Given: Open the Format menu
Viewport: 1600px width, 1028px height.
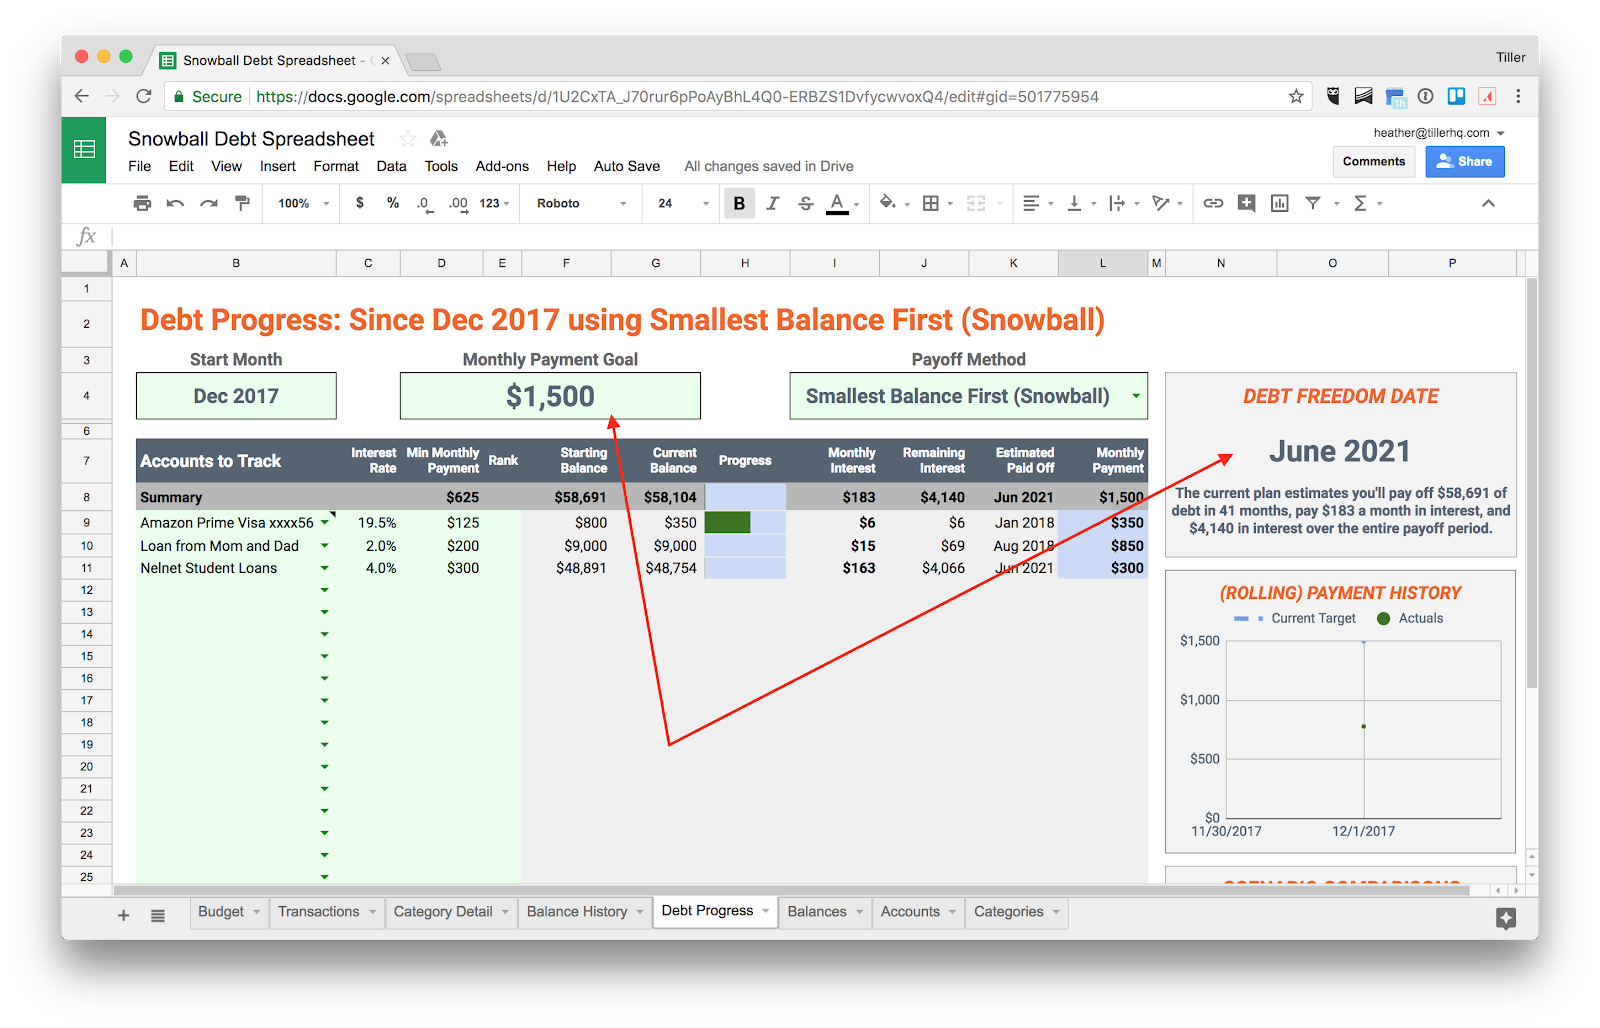Looking at the screenshot, I should tap(336, 166).
